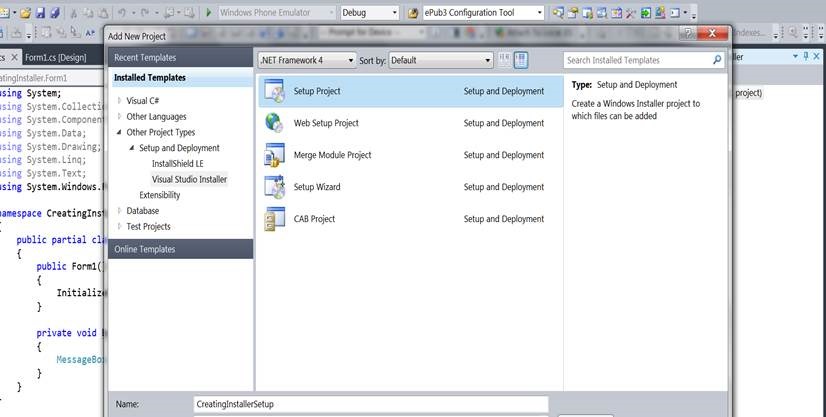Viewport: 826px width, 417px height.
Task: Select the Setup Wizard template icon
Action: [274, 187]
